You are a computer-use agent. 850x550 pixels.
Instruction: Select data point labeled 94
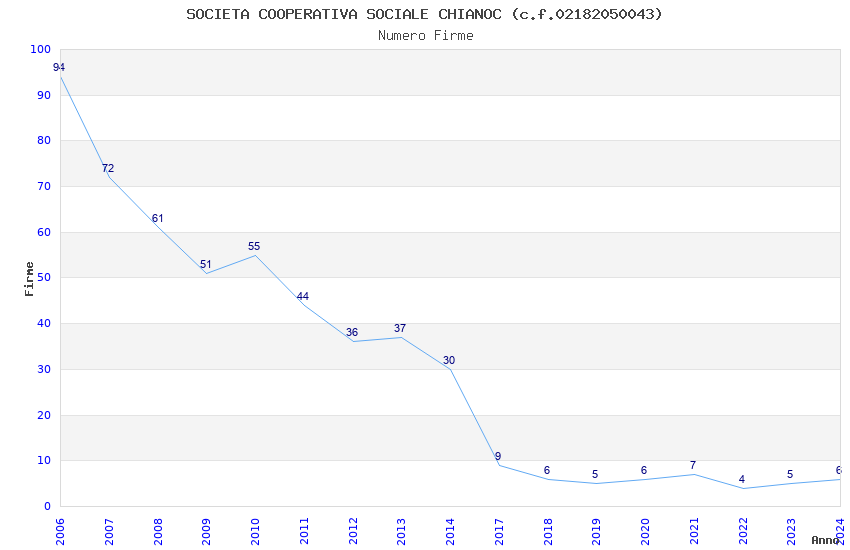coord(59,68)
